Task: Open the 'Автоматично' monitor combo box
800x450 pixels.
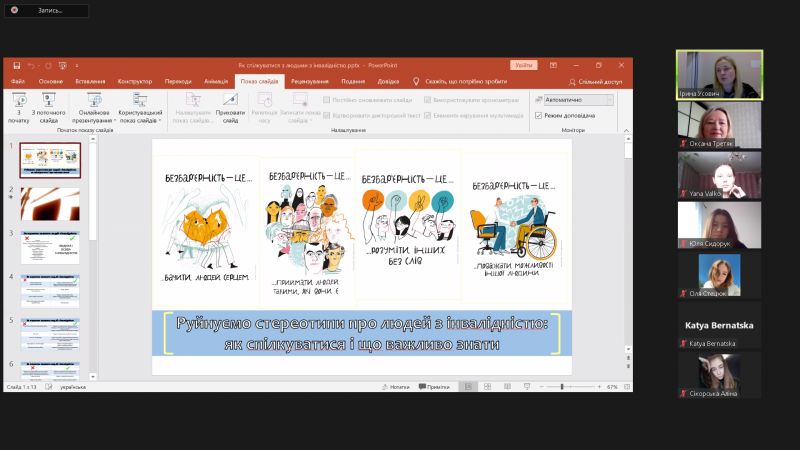Action: point(574,100)
